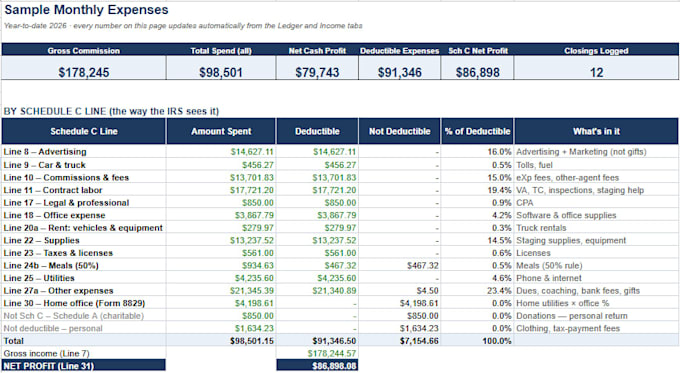Viewport: 680px width, 373px height.
Task: Select Line 30 – Home office (Form 8829)
Action: [x=74, y=303]
